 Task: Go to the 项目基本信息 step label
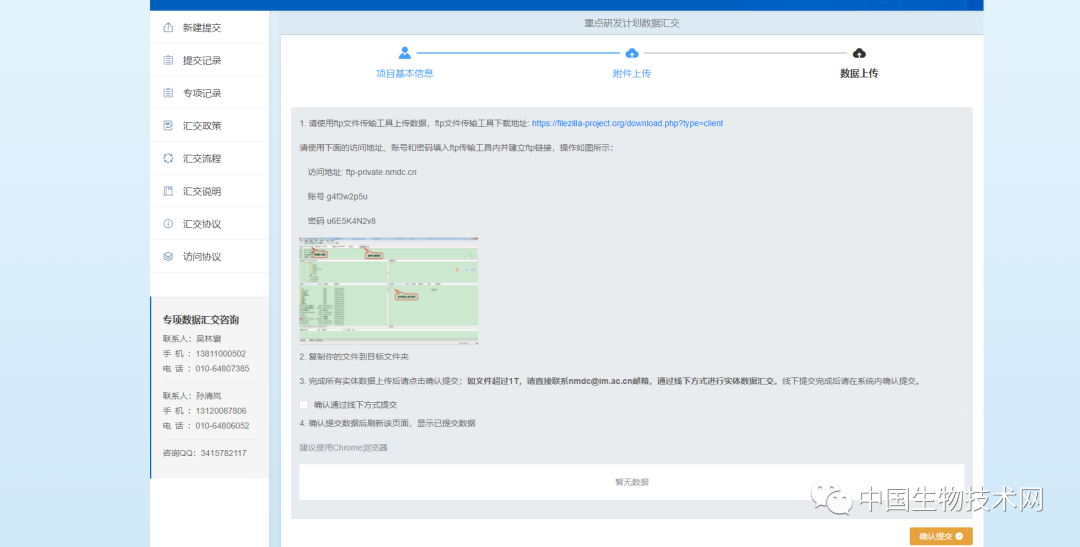tap(405, 73)
